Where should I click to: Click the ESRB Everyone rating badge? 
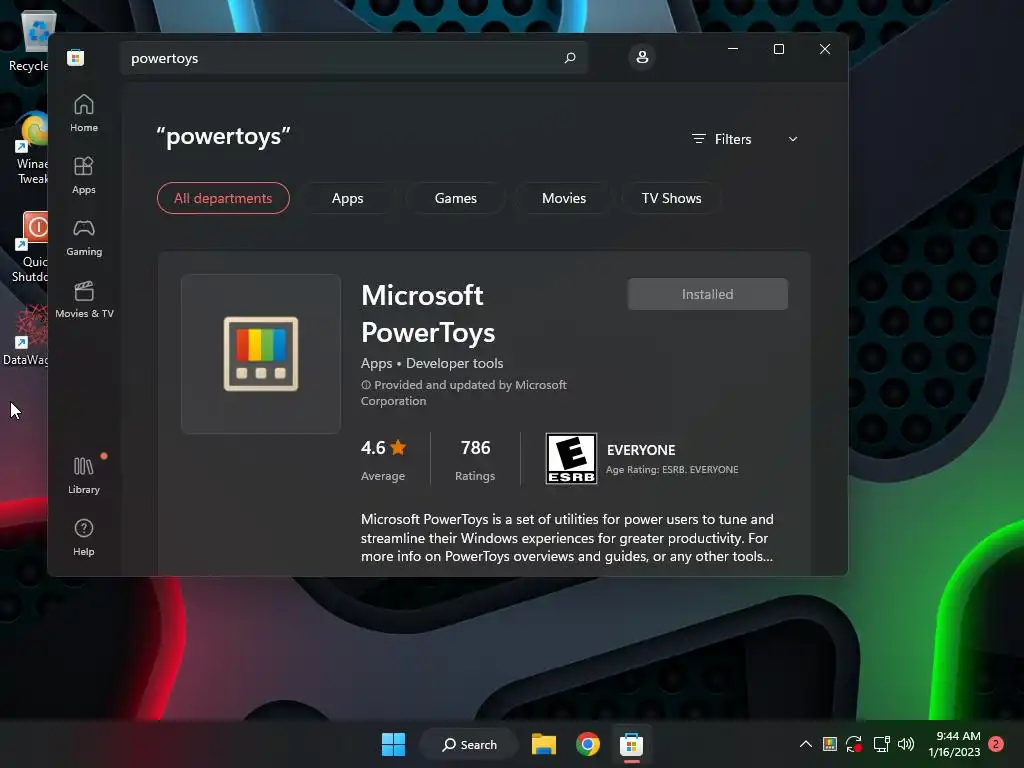571,458
